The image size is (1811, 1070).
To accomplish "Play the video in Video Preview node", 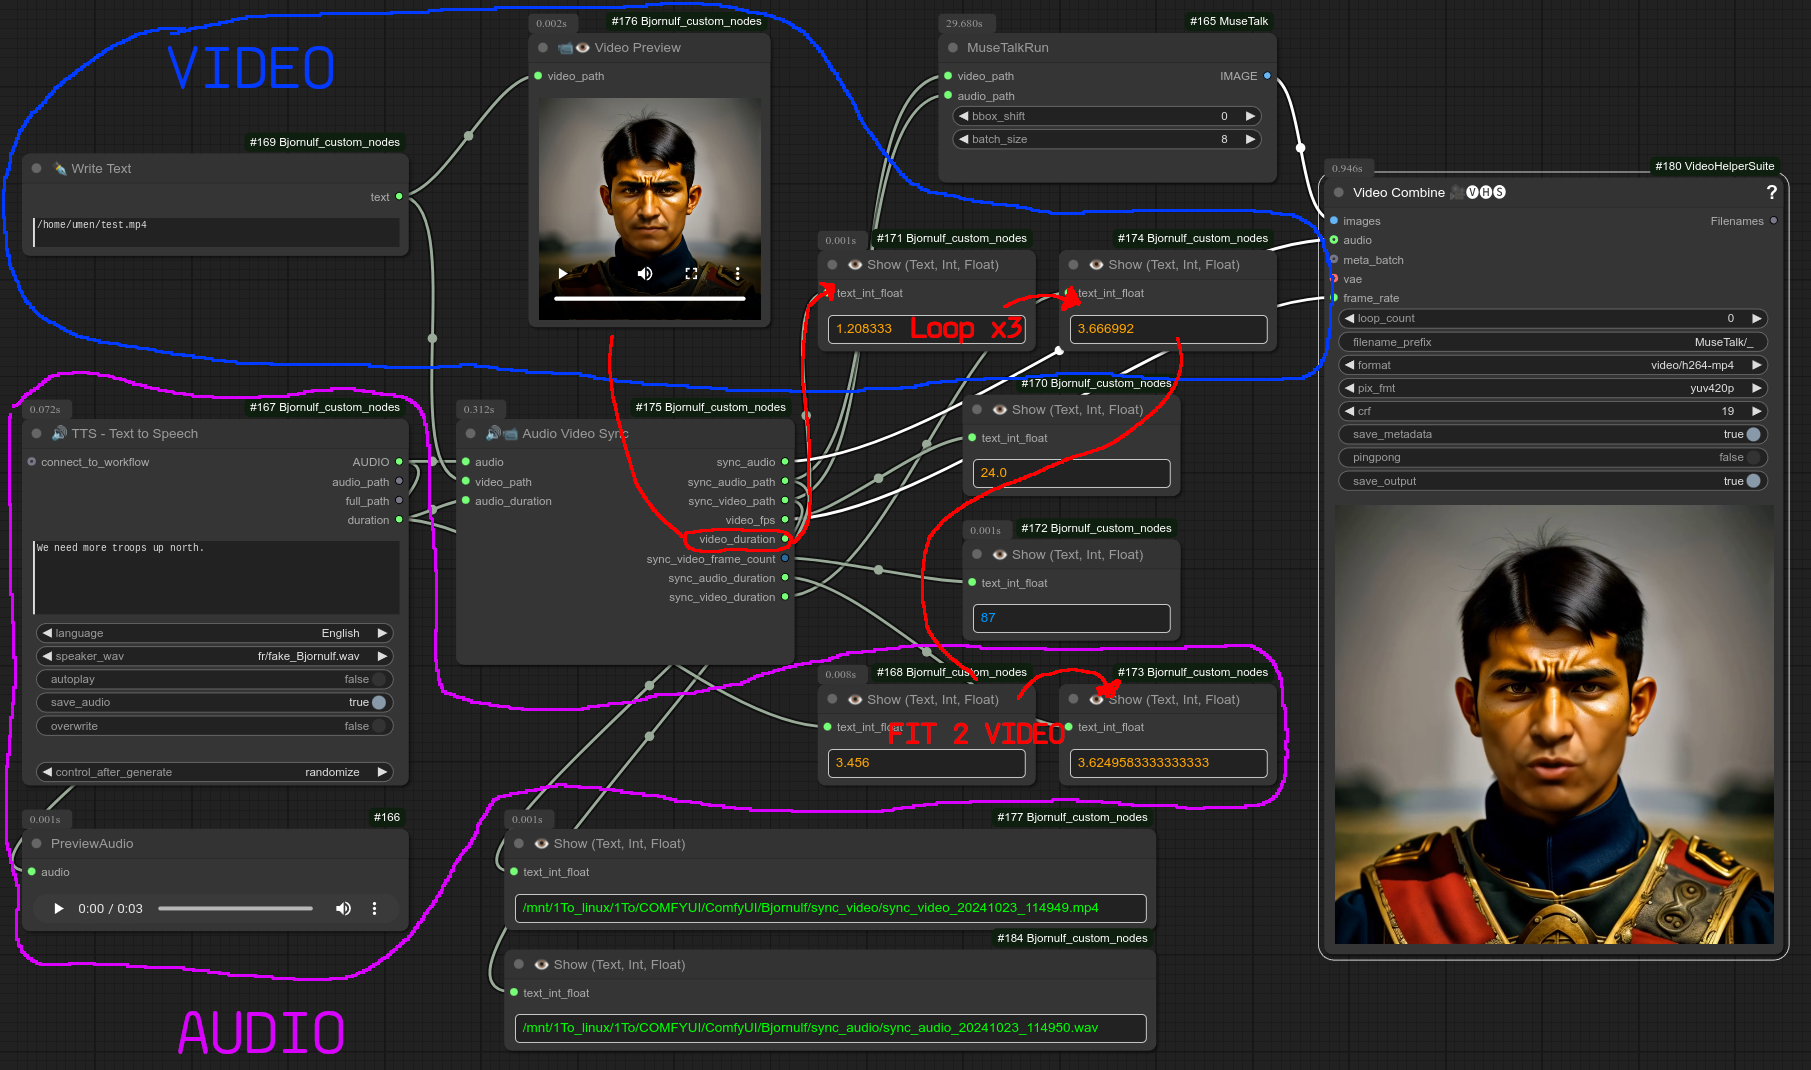I will pos(563,273).
